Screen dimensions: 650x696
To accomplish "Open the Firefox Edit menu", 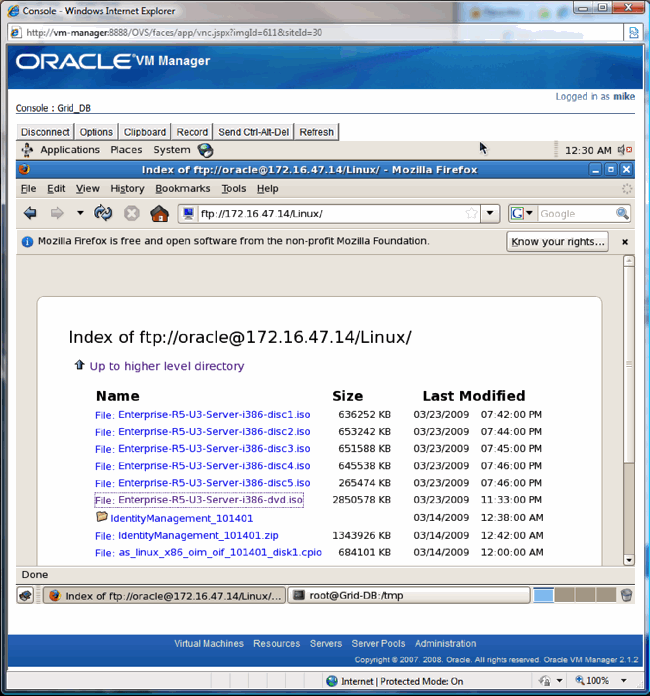I will [56, 189].
